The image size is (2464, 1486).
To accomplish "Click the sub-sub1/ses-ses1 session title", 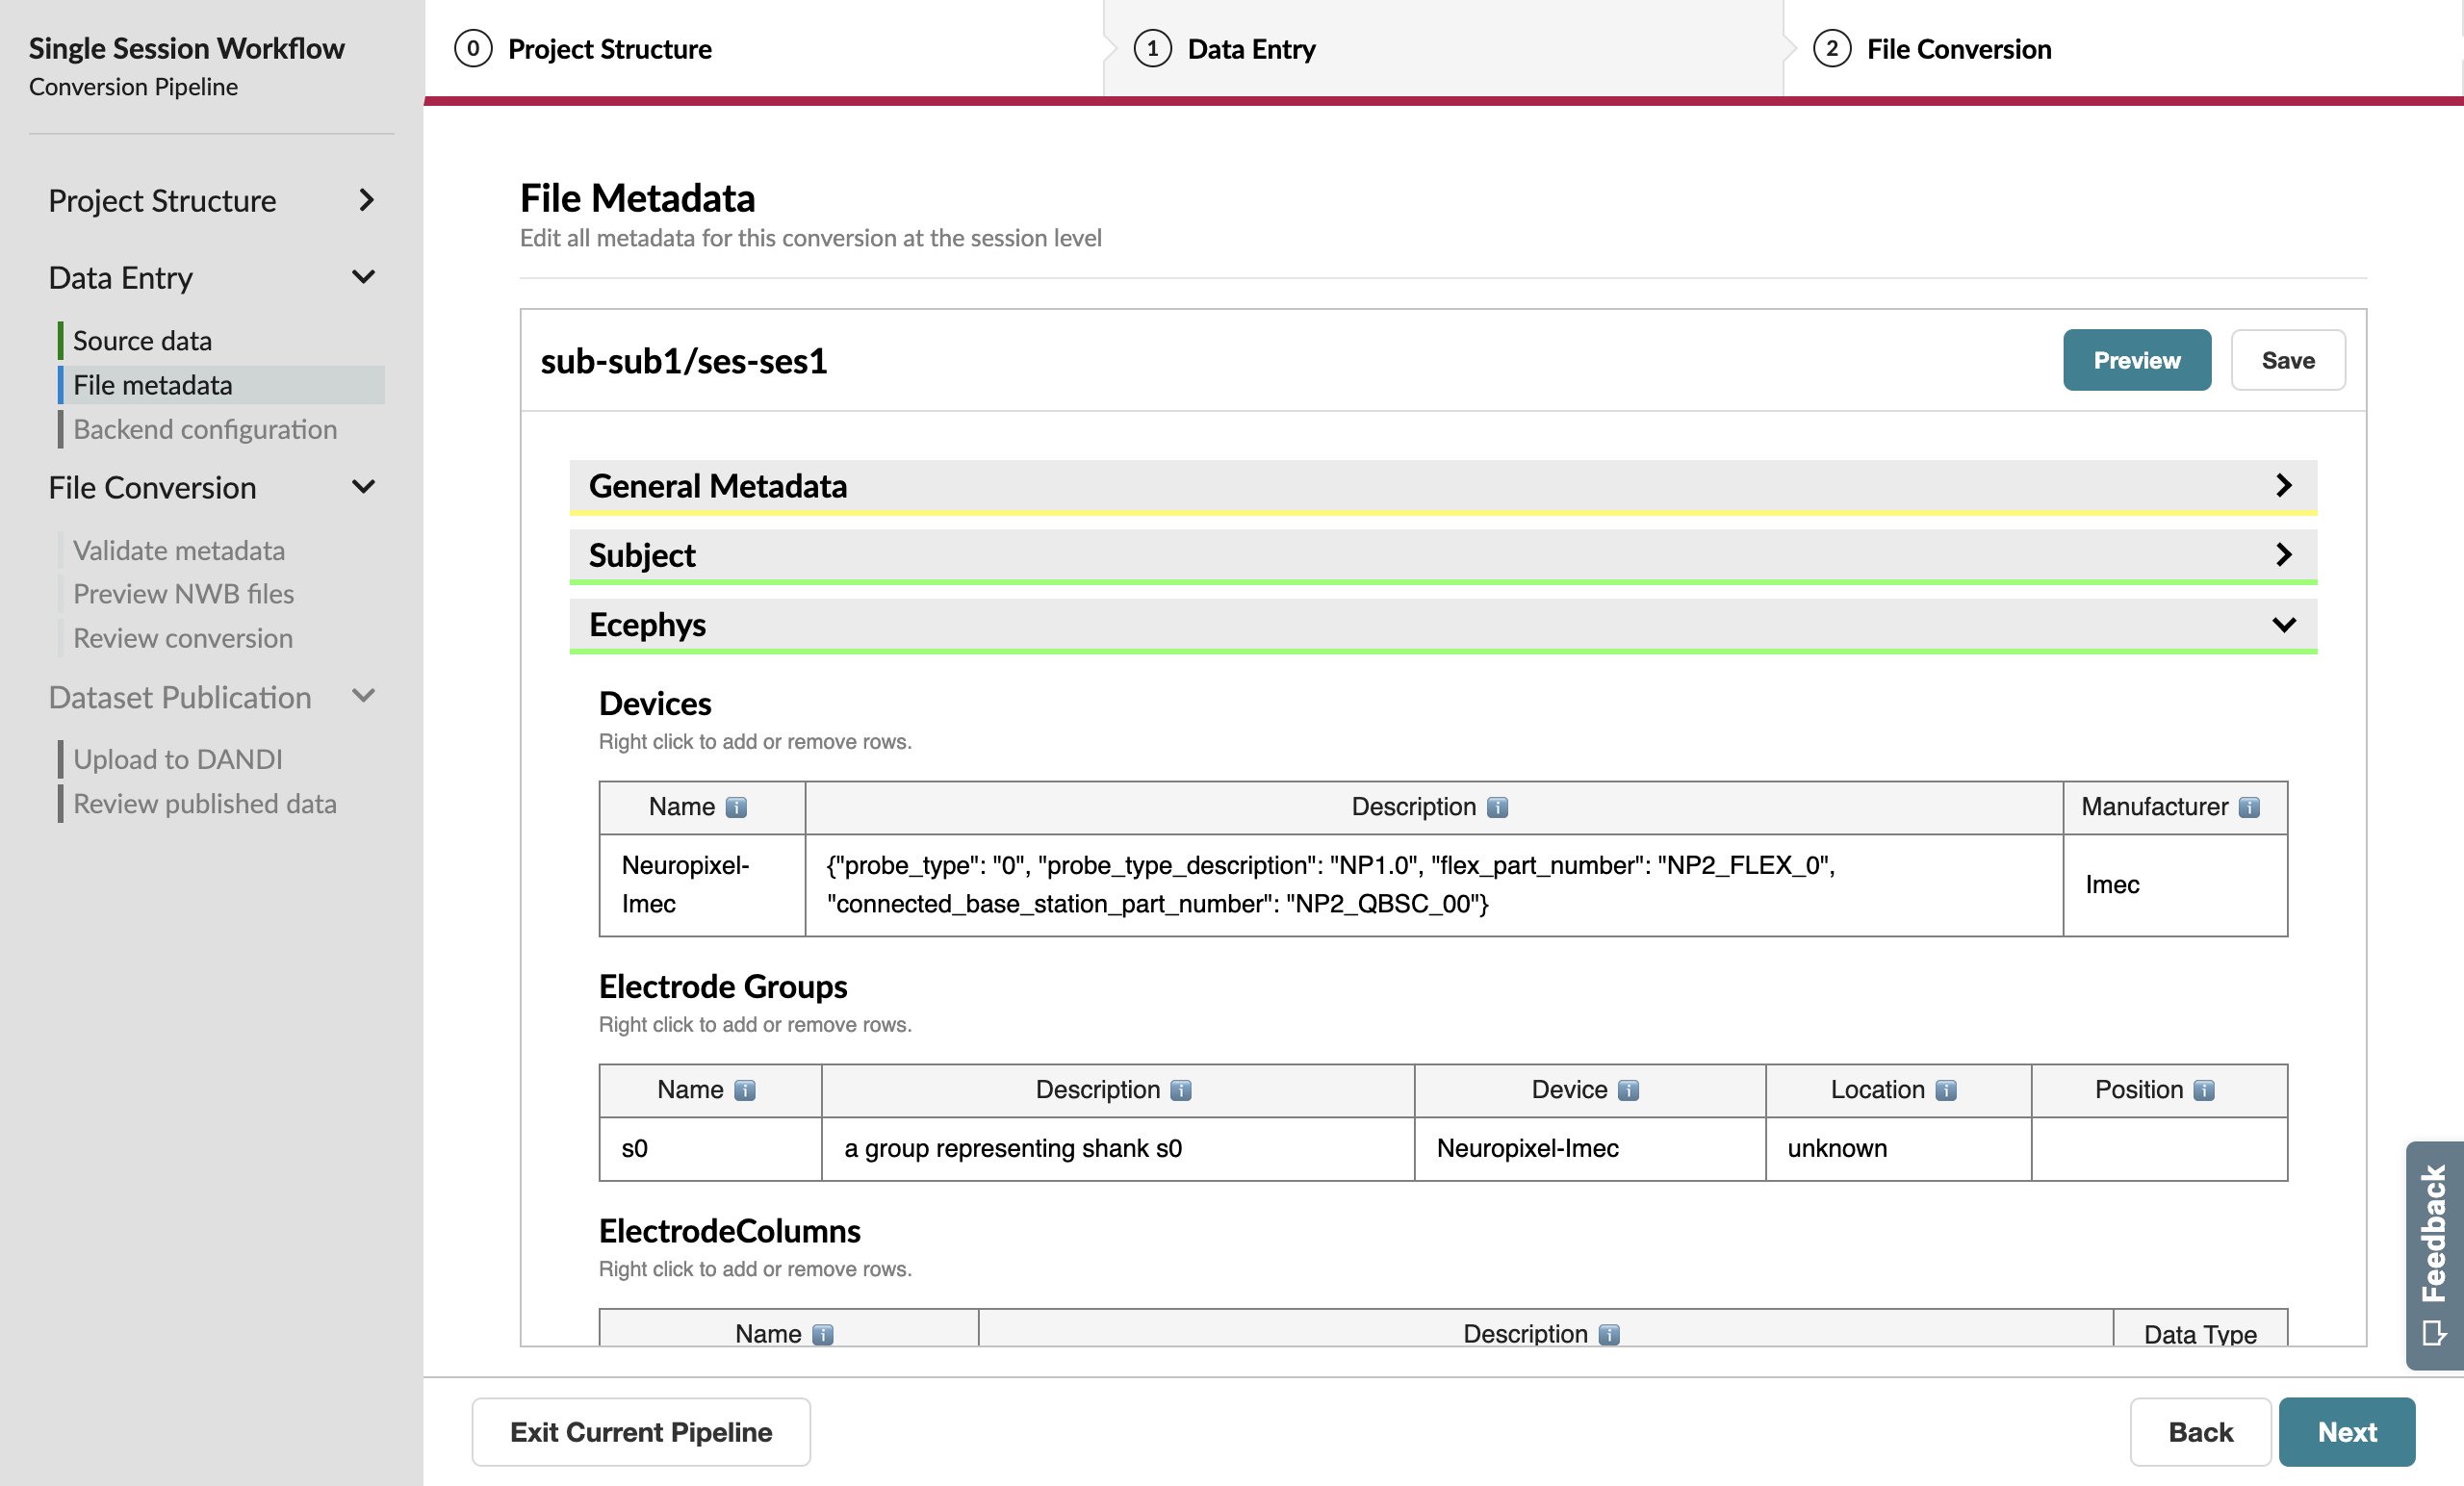I will 684,361.
